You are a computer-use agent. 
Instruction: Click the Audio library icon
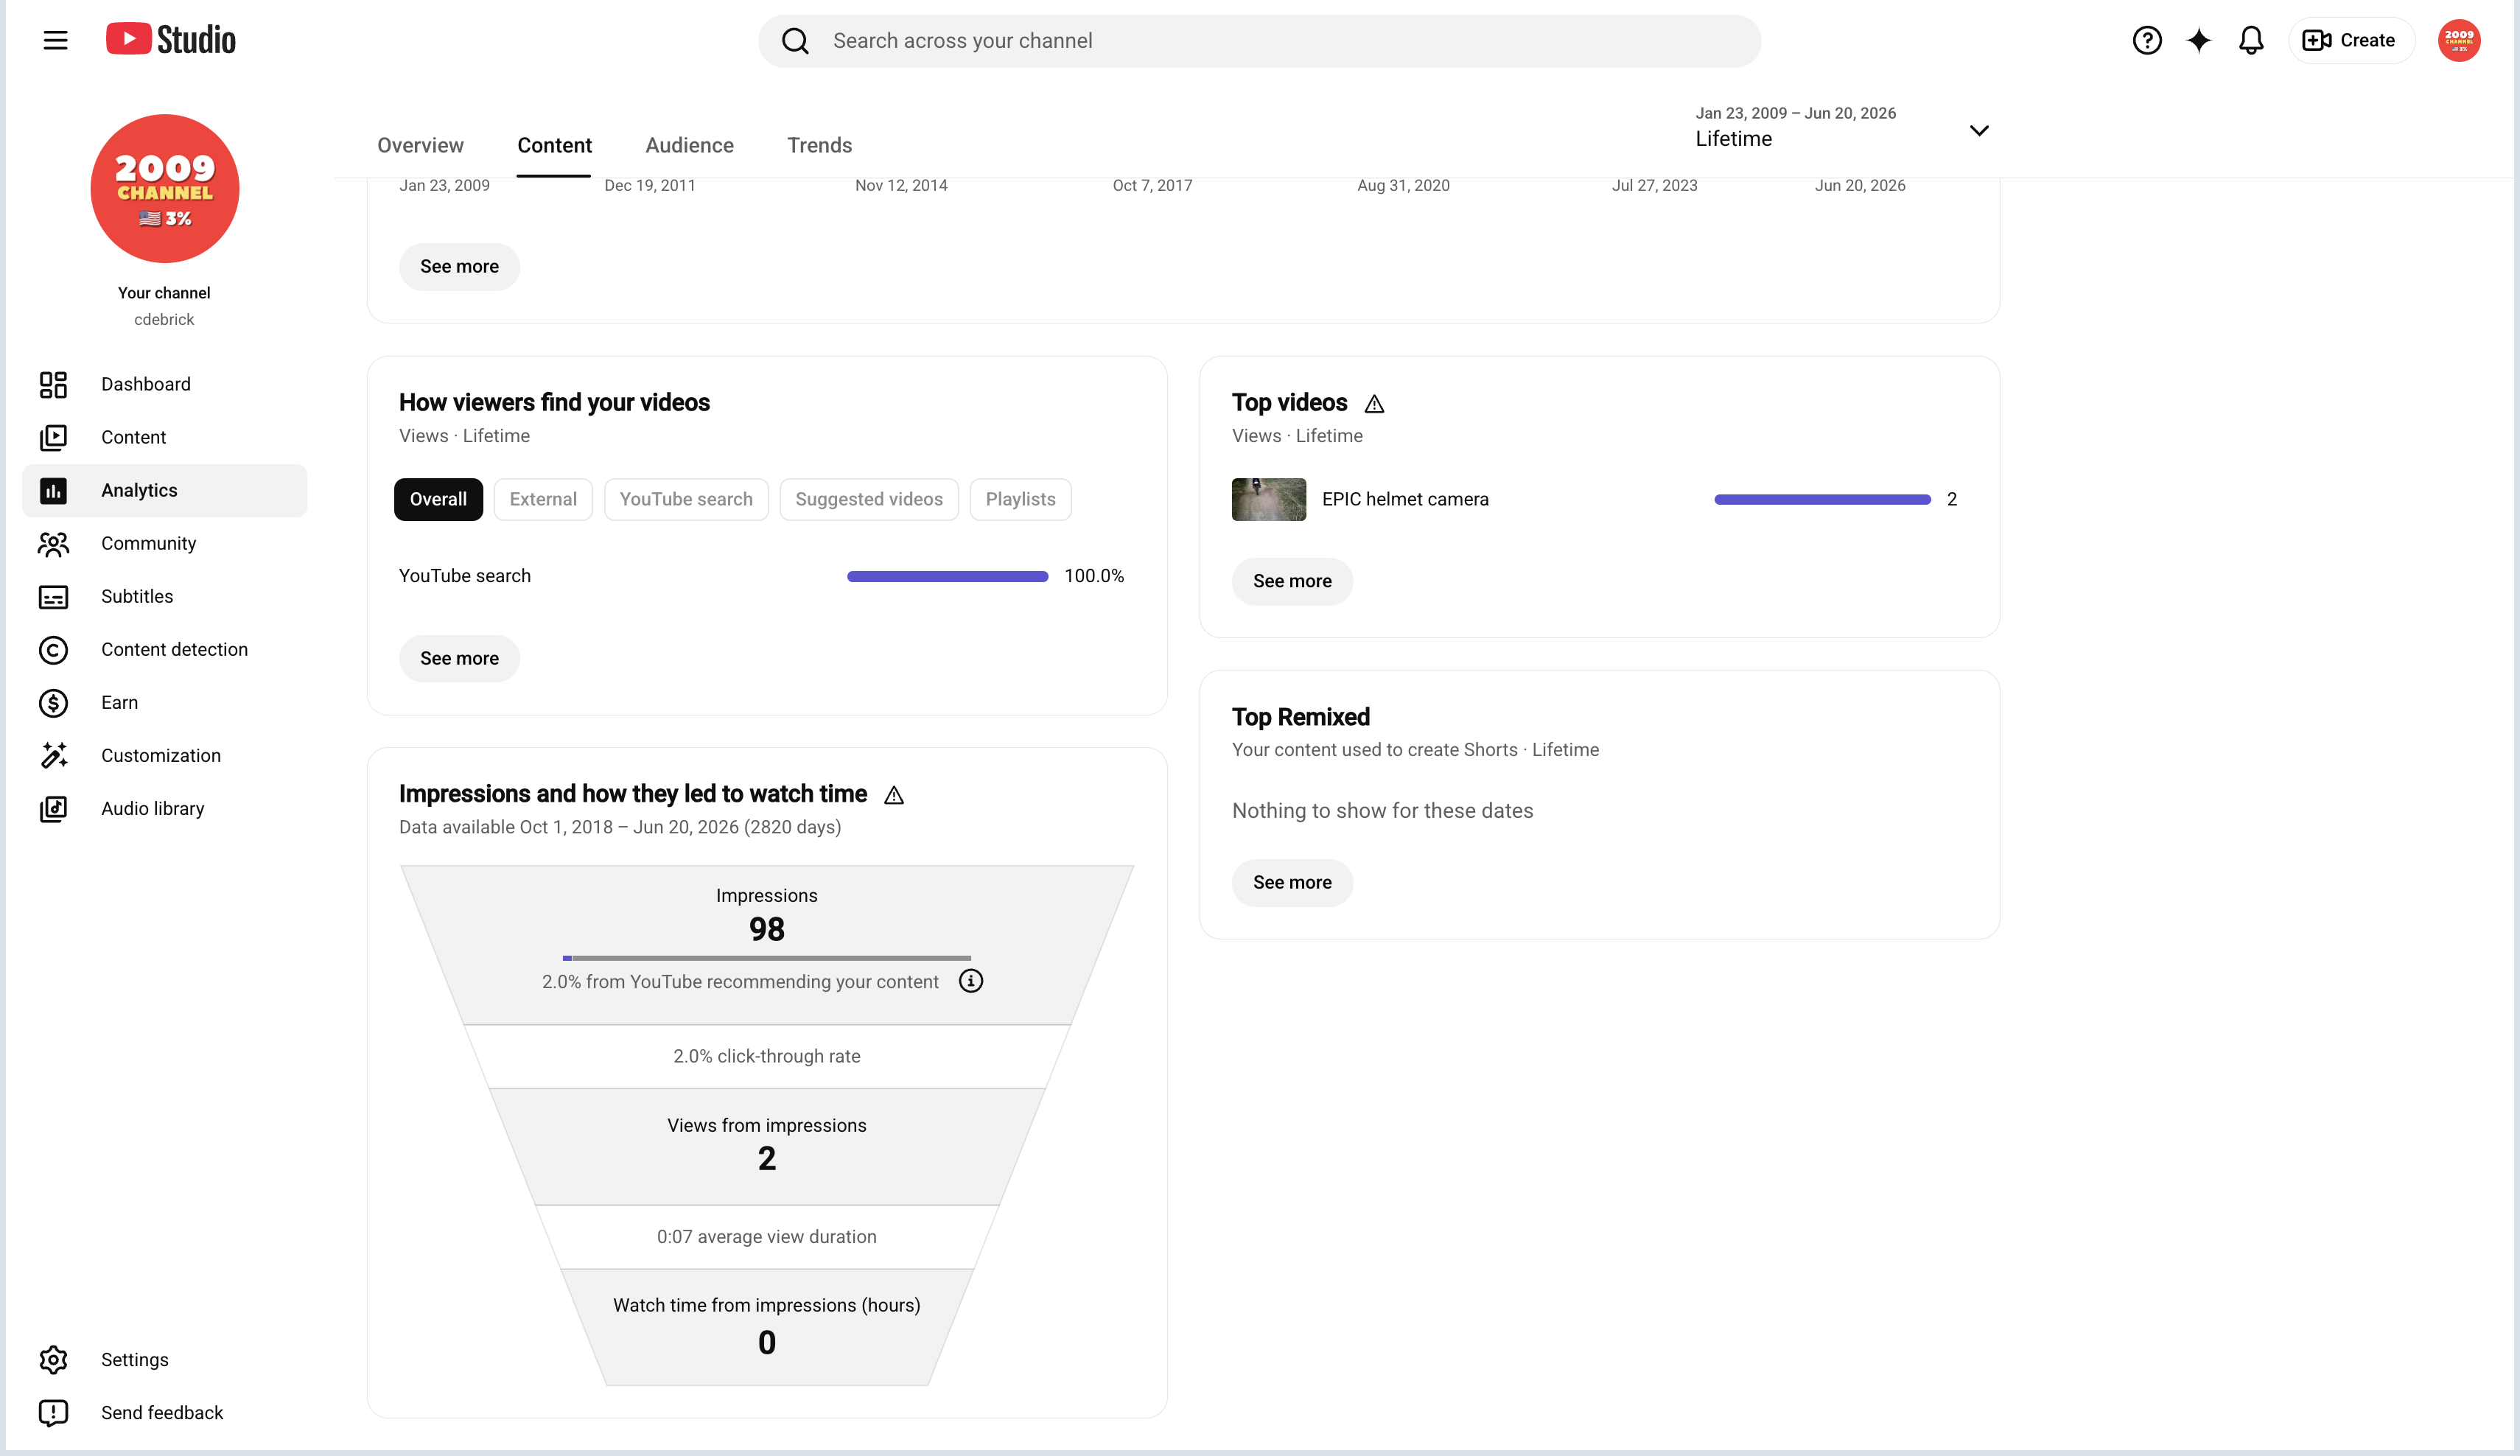53,808
